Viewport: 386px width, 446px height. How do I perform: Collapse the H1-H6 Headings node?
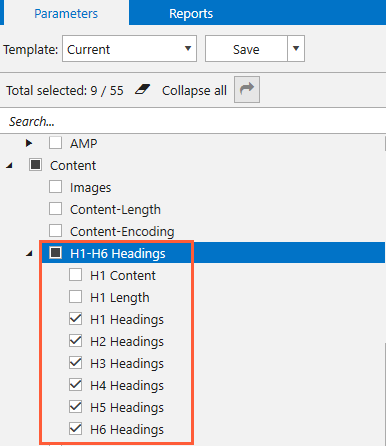point(30,254)
